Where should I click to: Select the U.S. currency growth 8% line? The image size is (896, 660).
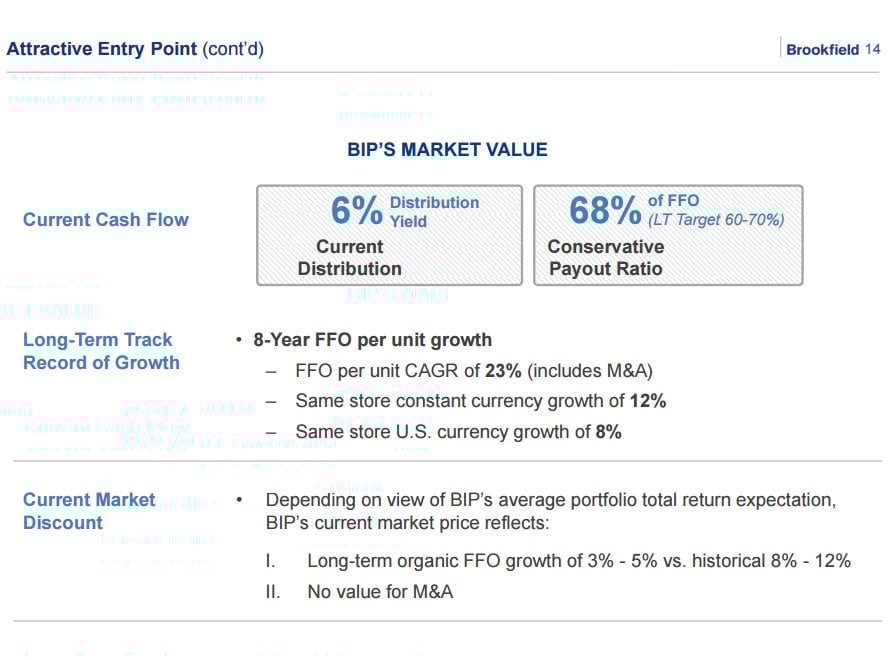pos(458,432)
